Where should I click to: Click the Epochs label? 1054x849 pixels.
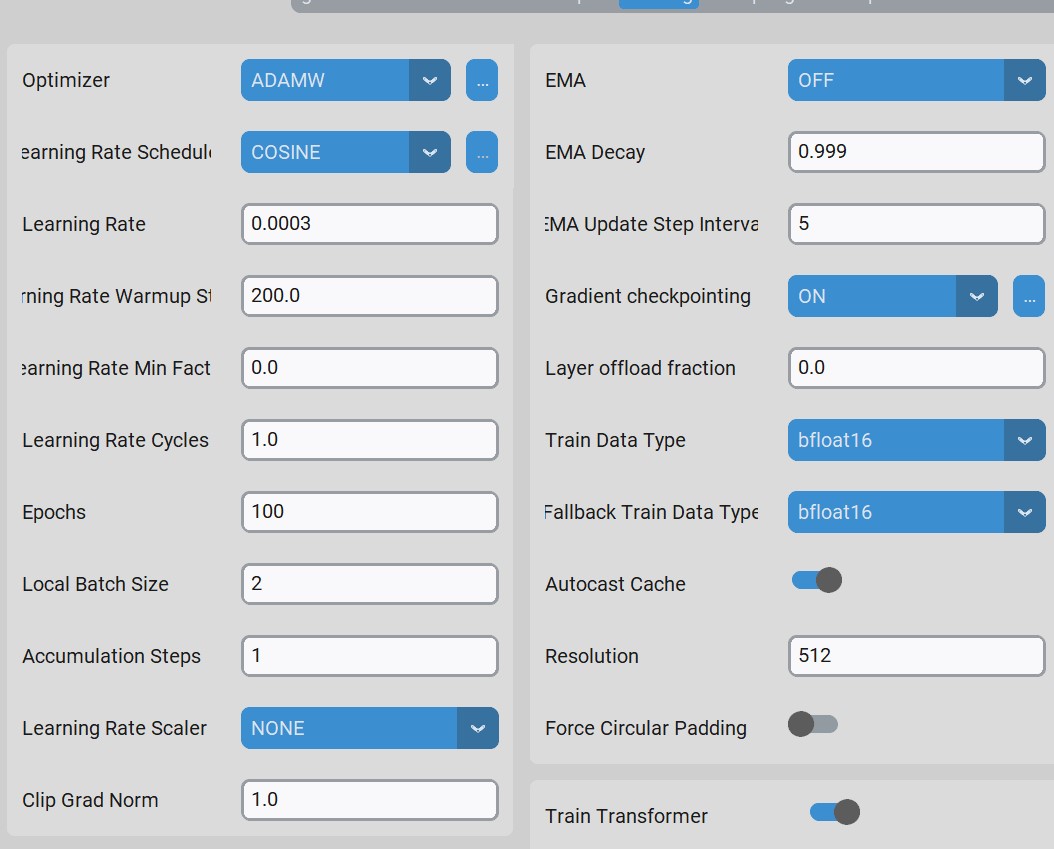click(x=54, y=512)
